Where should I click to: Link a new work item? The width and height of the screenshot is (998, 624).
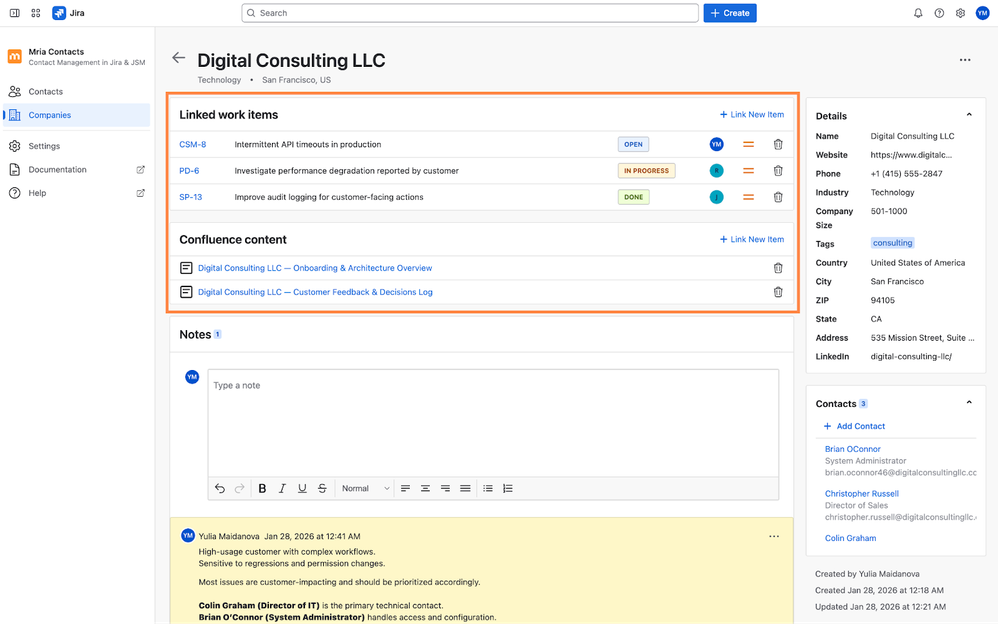click(752, 115)
